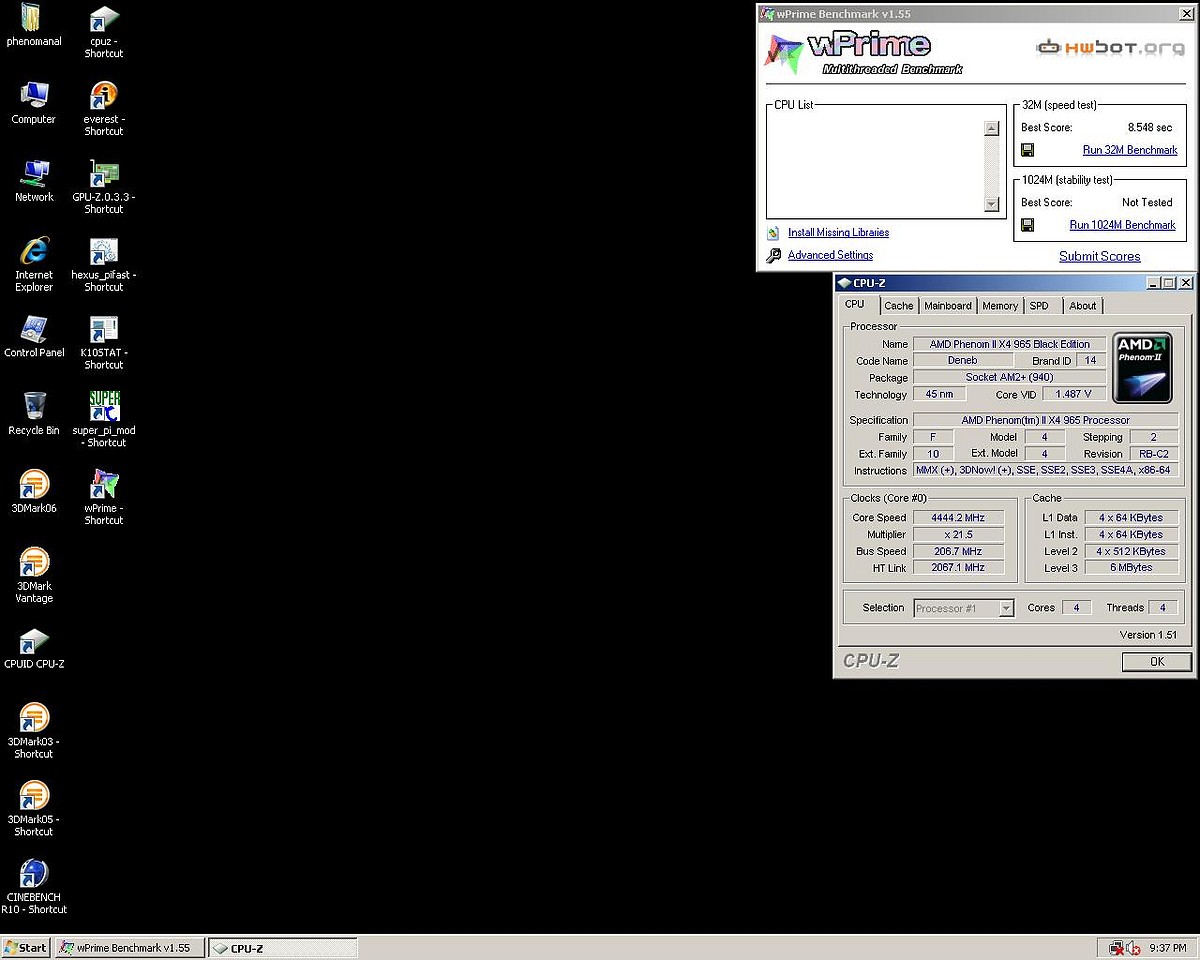This screenshot has width=1200, height=960.
Task: Click the save icon under 1024M stability test
Action: (1027, 226)
